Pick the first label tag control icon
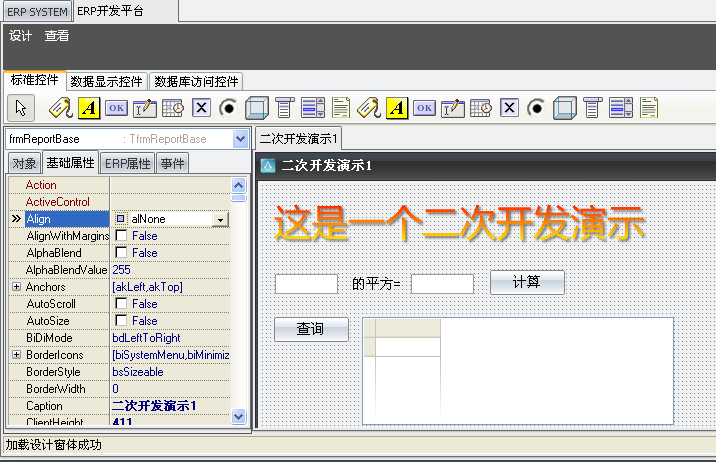The width and height of the screenshot is (716, 462). click(x=61, y=108)
